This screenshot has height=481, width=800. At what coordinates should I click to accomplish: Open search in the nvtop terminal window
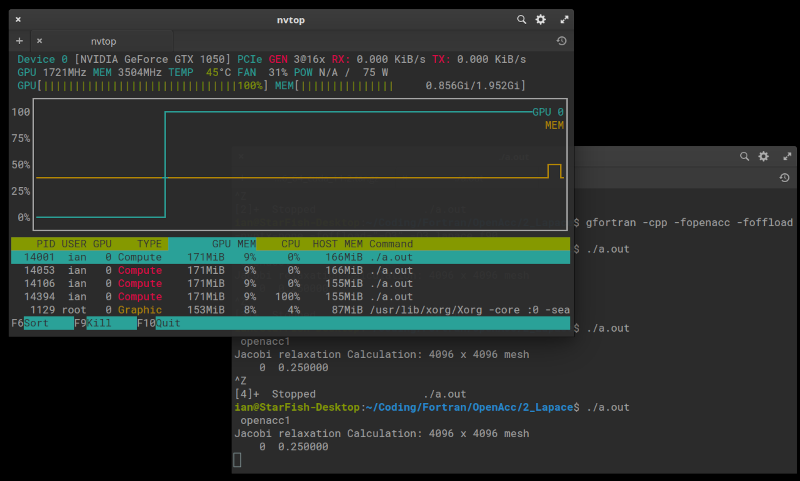(x=521, y=19)
